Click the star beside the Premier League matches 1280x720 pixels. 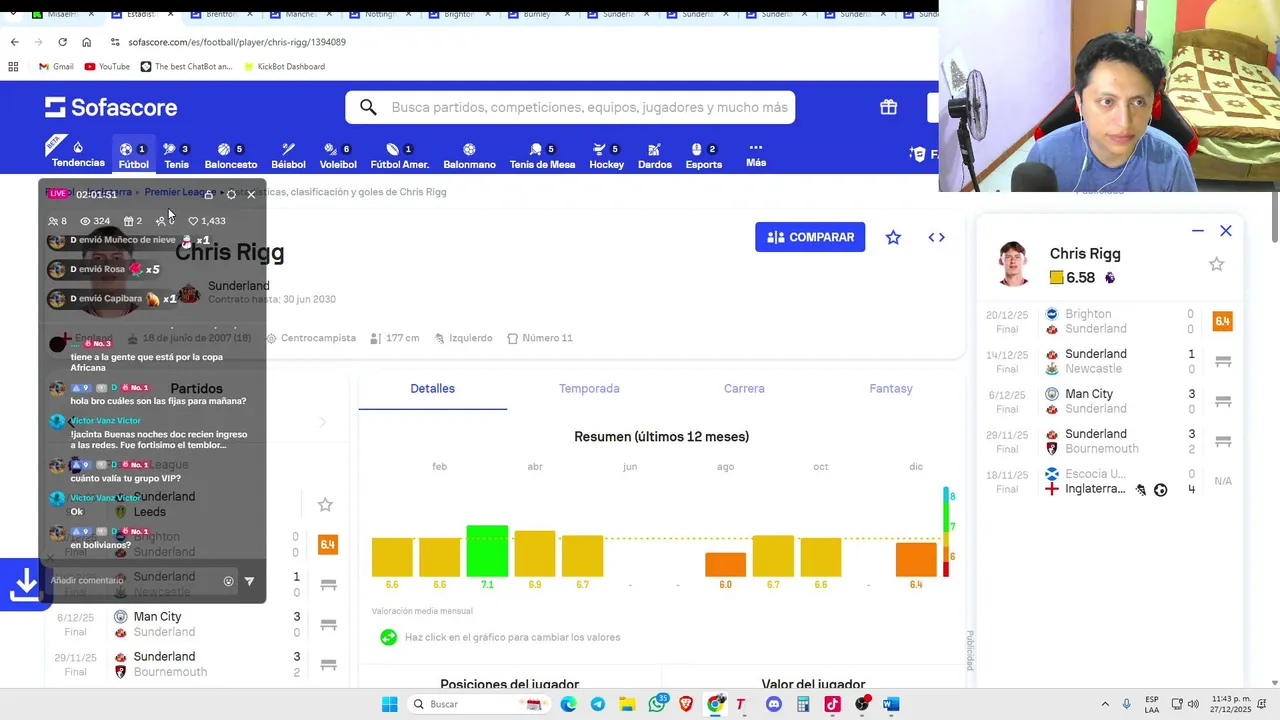325,505
